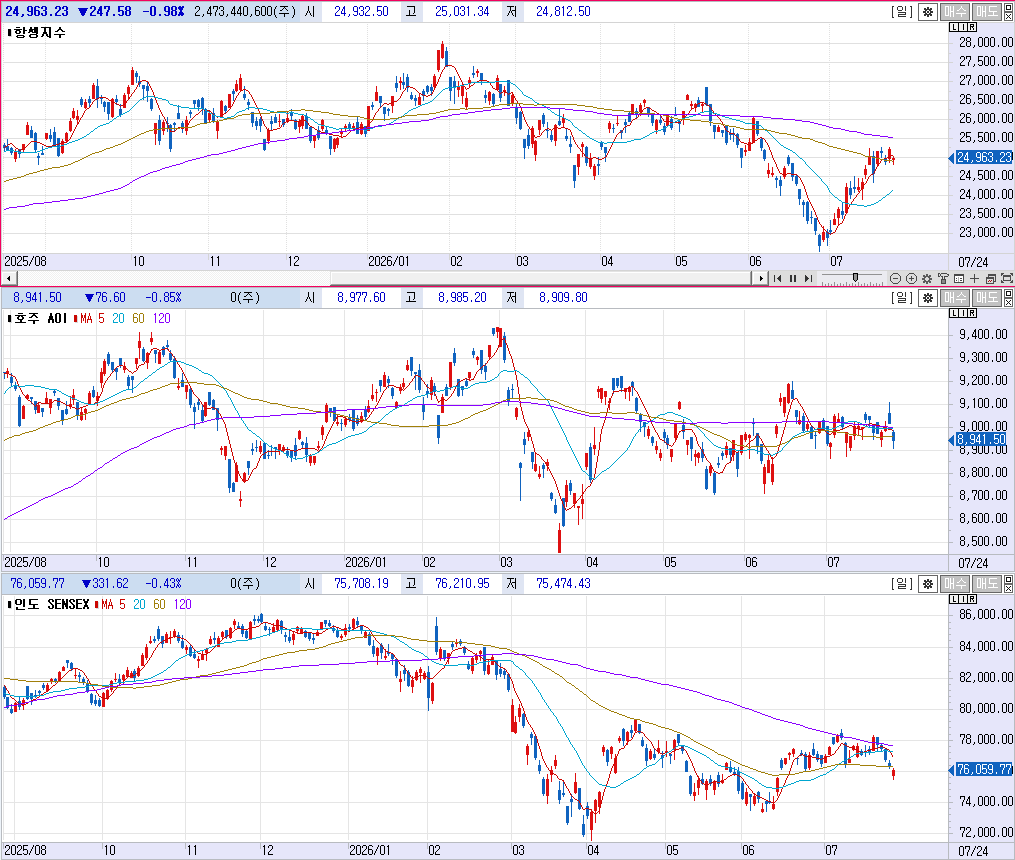Click the 매도 sell button on Australia AOI chart
The image size is (1015, 860).
point(987,298)
